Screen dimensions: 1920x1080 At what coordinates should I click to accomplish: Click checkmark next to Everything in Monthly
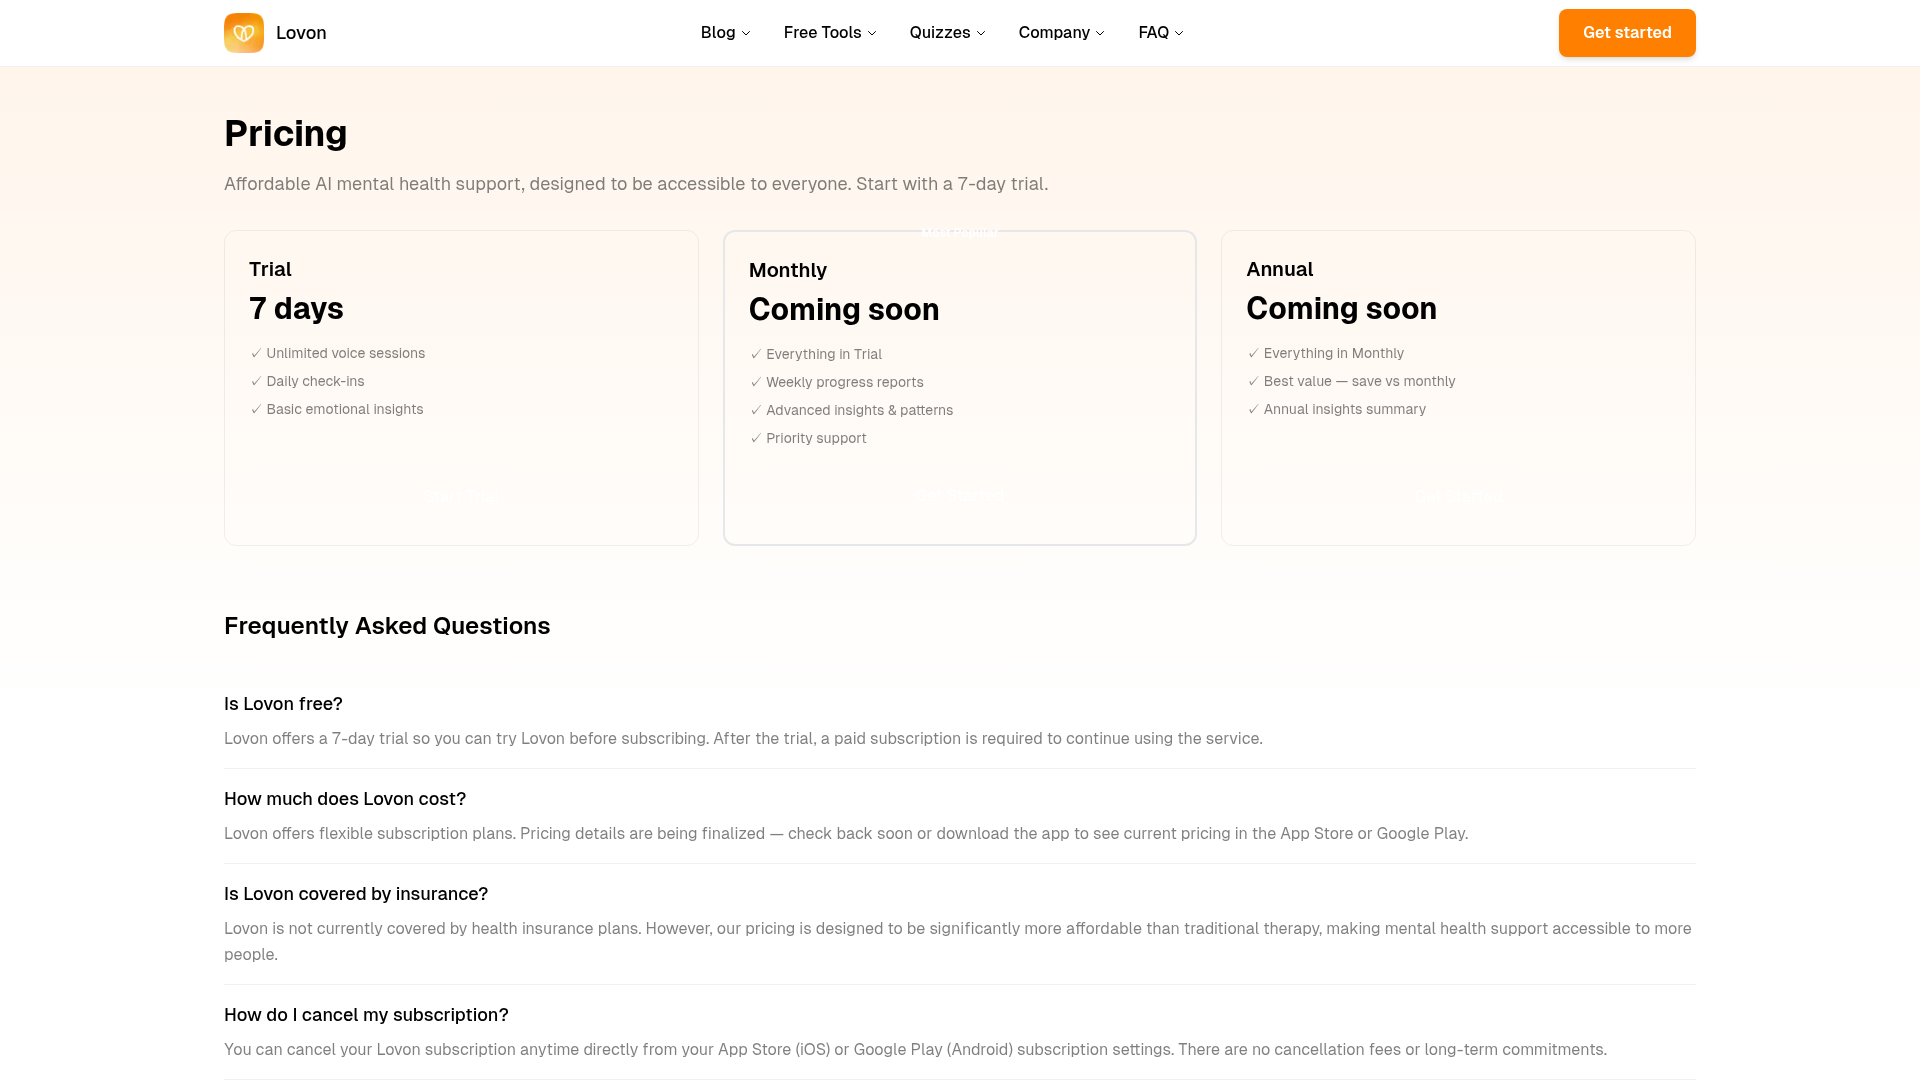(x=1253, y=353)
